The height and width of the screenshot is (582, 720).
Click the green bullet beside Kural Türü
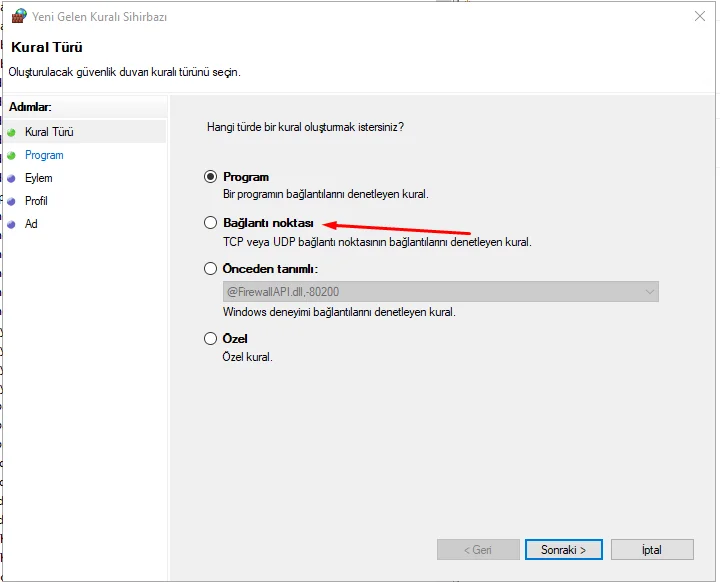coord(11,132)
